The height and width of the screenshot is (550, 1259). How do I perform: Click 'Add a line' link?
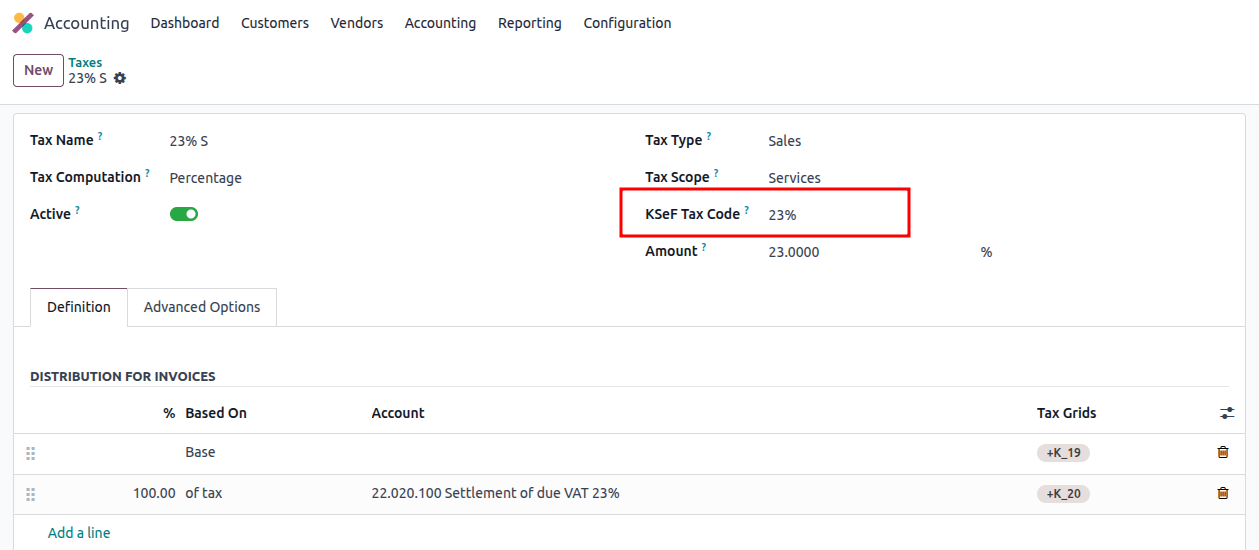(79, 533)
